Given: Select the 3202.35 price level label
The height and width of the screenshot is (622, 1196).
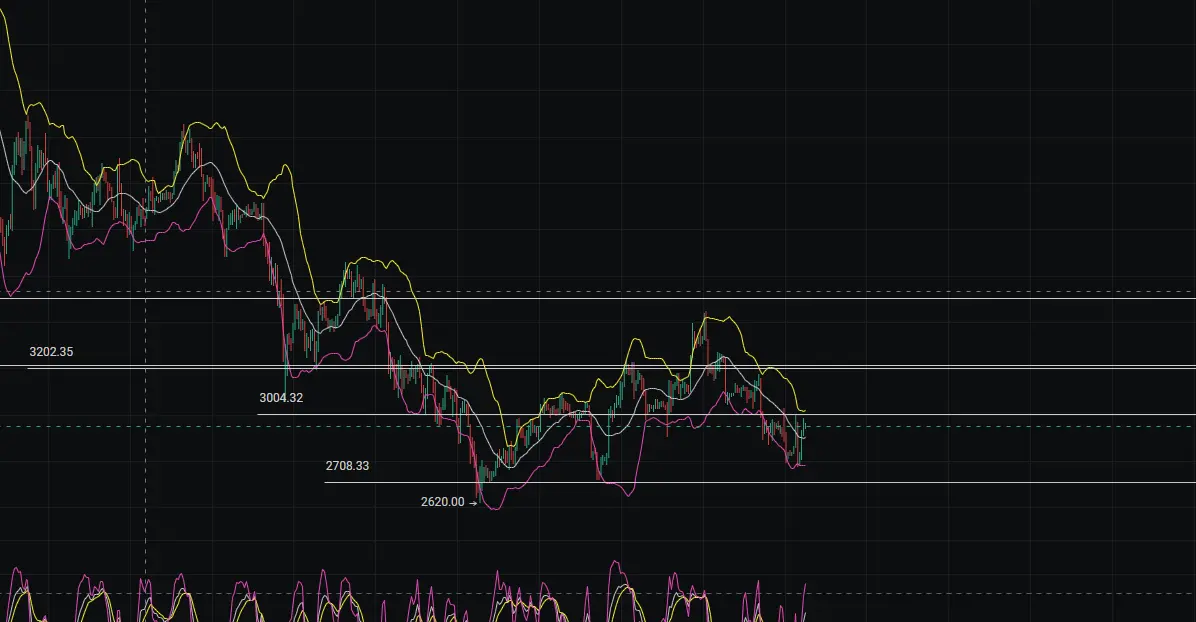Looking at the screenshot, I should [51, 352].
